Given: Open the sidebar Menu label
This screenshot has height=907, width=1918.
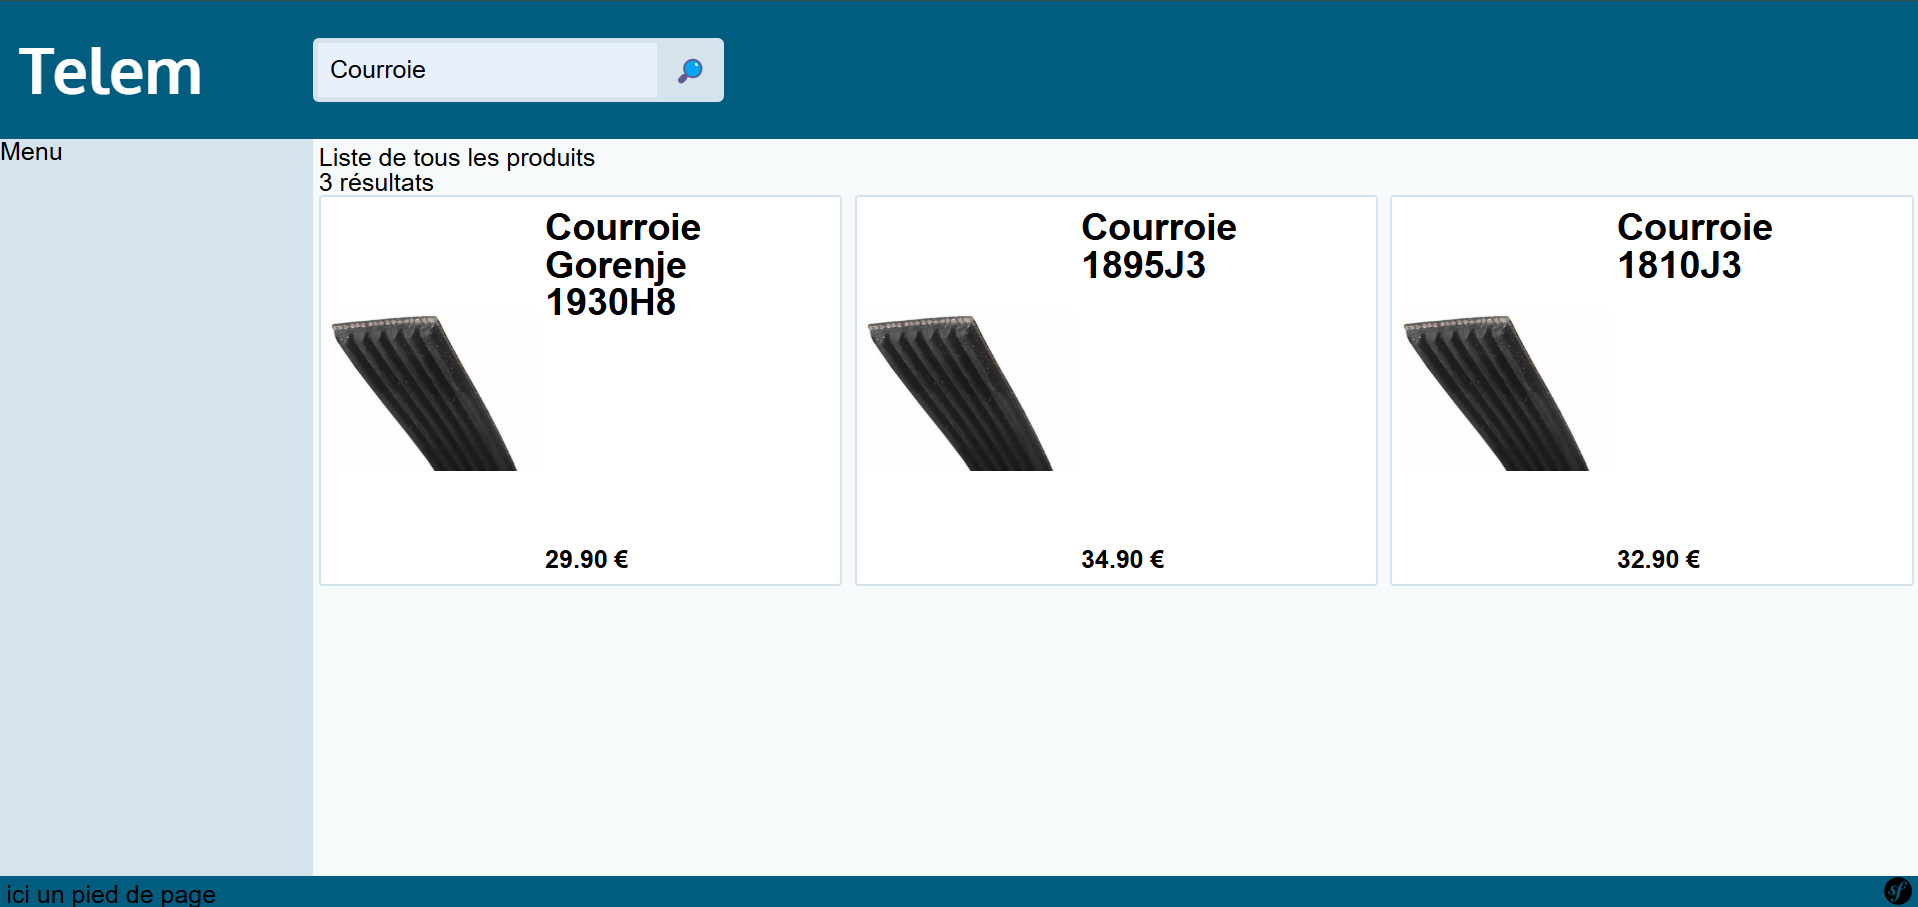Looking at the screenshot, I should [x=31, y=152].
